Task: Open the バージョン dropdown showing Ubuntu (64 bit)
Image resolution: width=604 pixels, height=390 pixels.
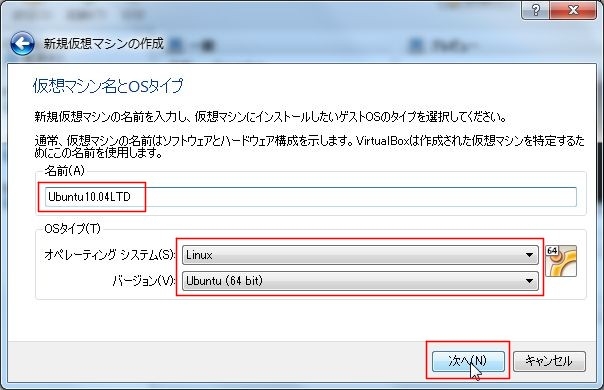Action: (x=360, y=281)
